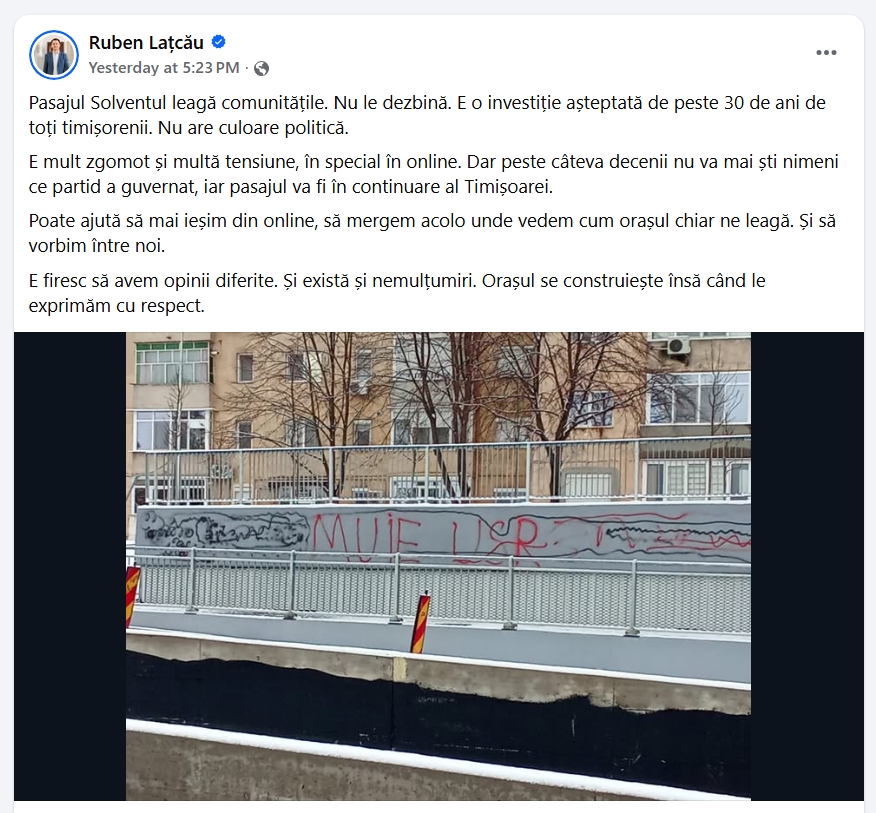Click the paragraph starting 'E firesc să avem'
Image resolution: width=876 pixels, height=813 pixels.
397,293
